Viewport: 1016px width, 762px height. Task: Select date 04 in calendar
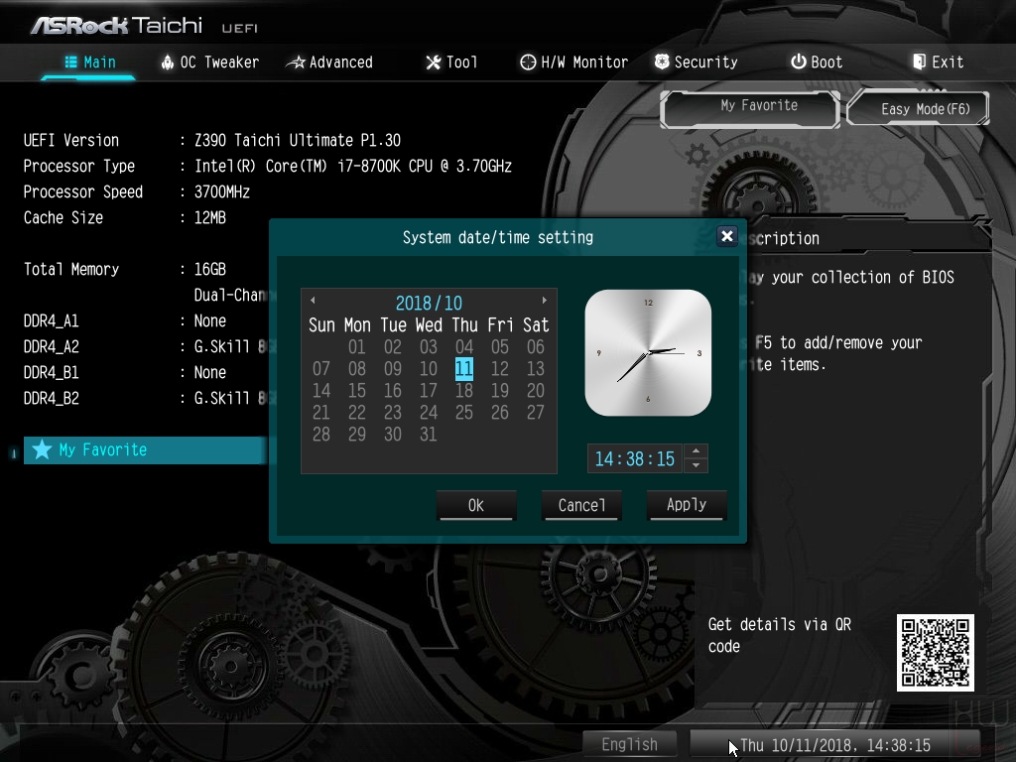tap(464, 347)
